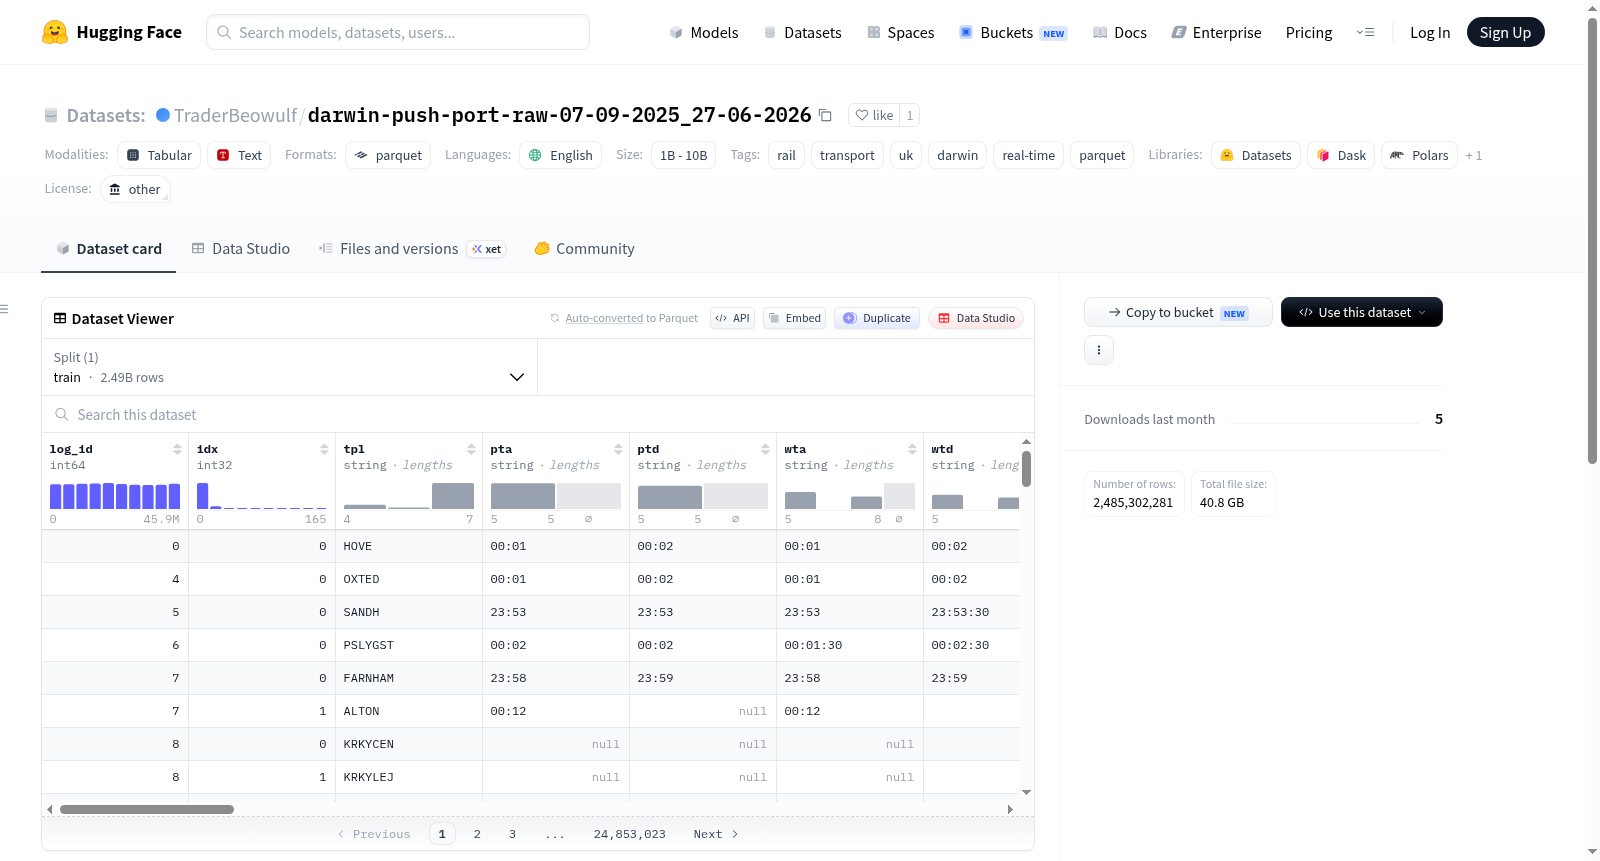
Task: Expand the navigation overflow menu icon
Action: pyautogui.click(x=1365, y=32)
